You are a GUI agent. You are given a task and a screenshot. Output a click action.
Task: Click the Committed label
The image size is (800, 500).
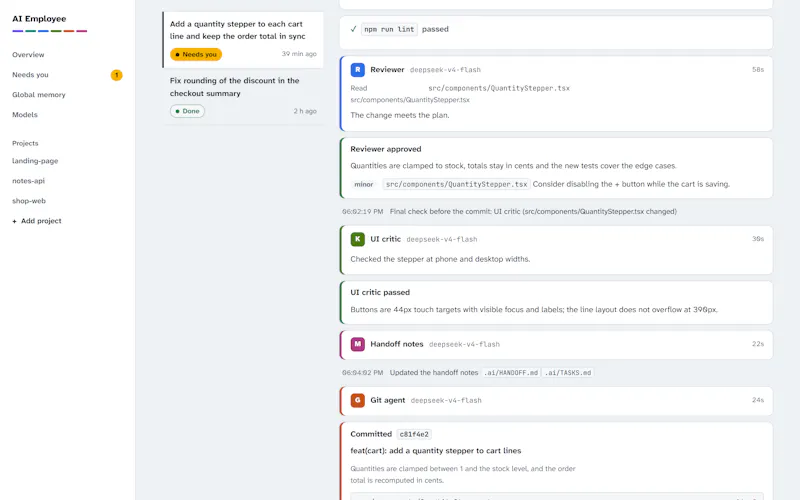[371, 434]
